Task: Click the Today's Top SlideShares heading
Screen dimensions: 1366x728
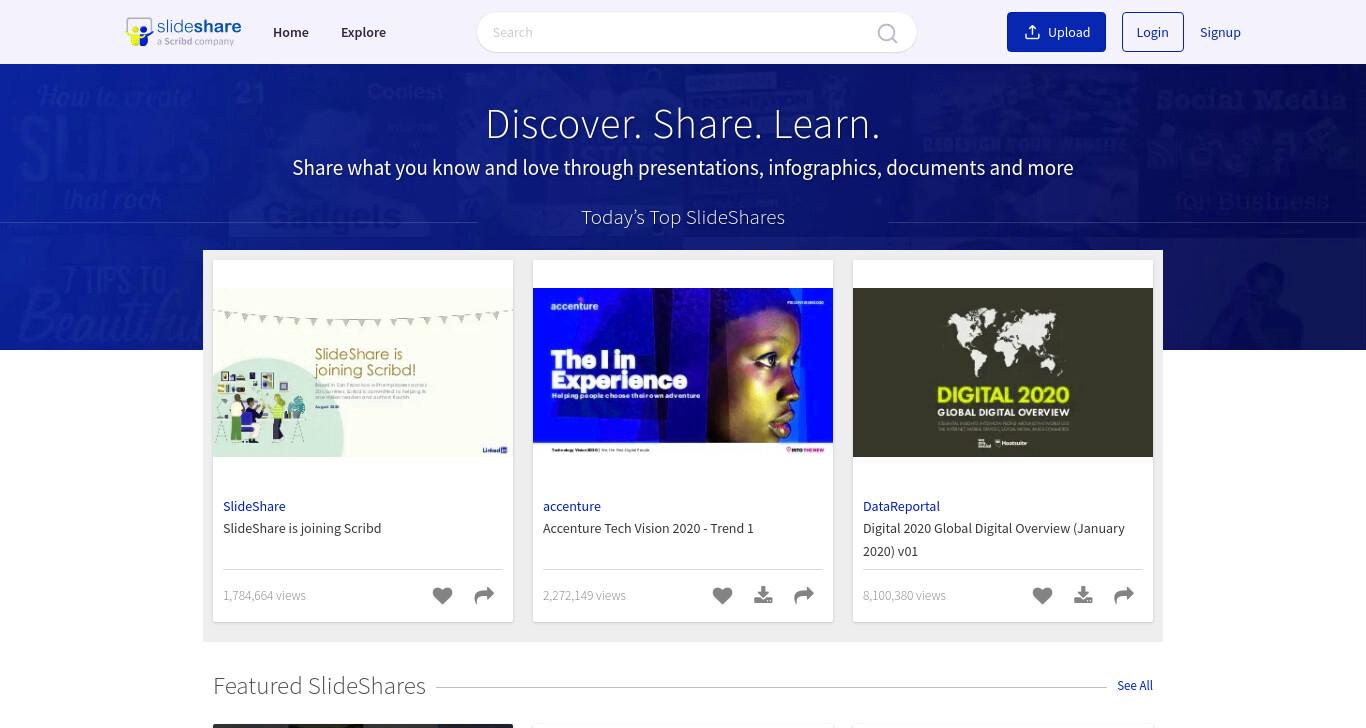Action: click(683, 217)
